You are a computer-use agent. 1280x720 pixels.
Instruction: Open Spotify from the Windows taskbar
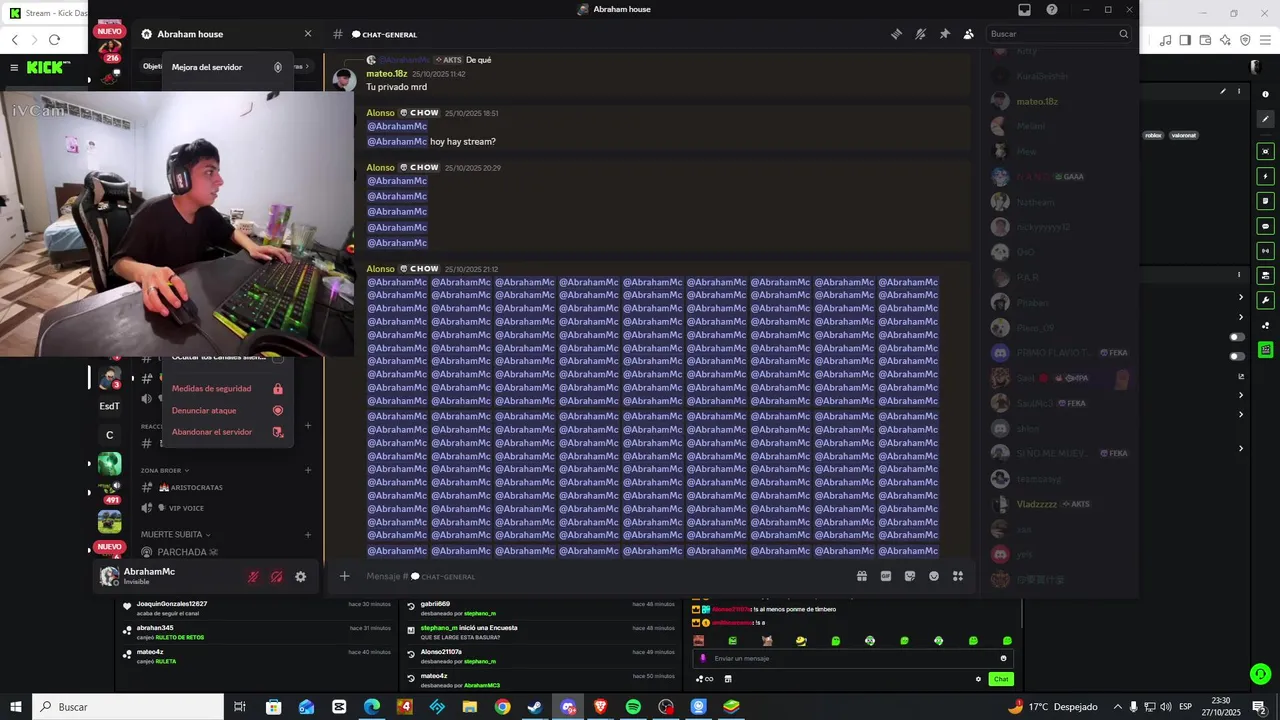[x=633, y=707]
